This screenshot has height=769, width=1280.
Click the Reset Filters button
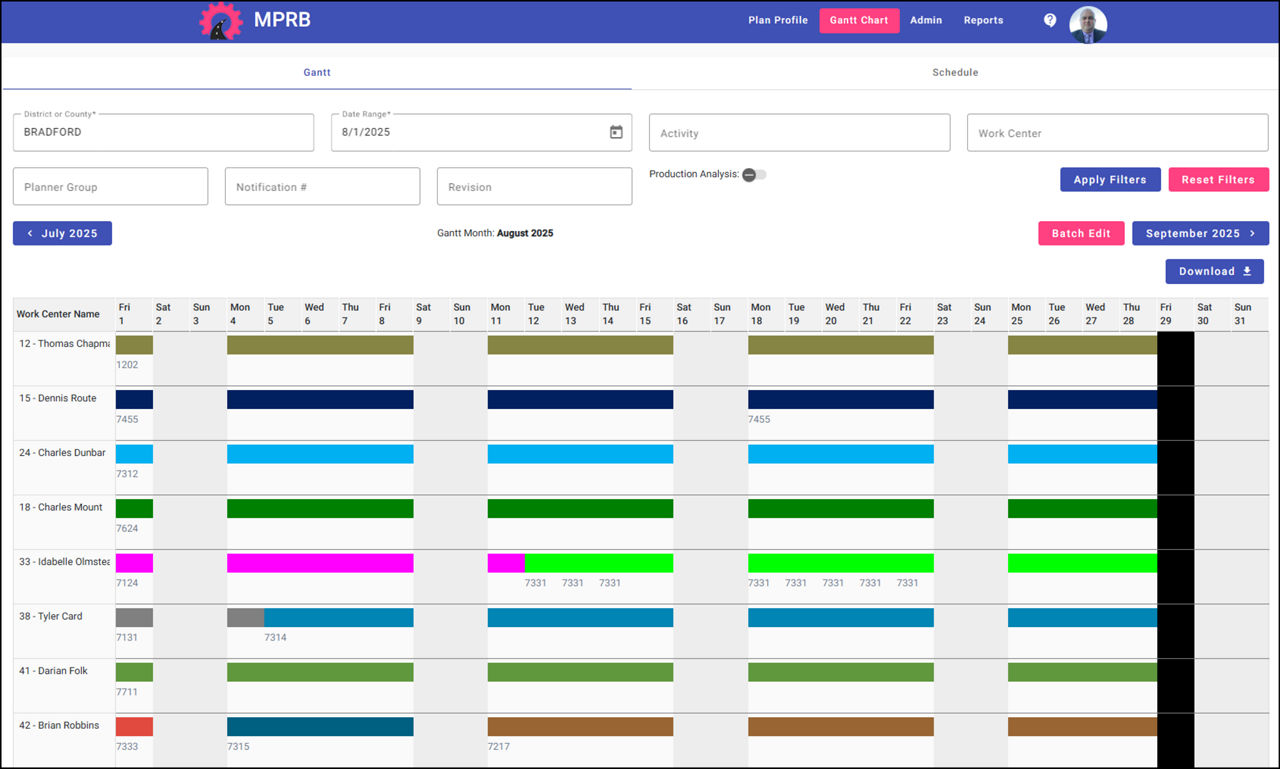(x=1218, y=179)
